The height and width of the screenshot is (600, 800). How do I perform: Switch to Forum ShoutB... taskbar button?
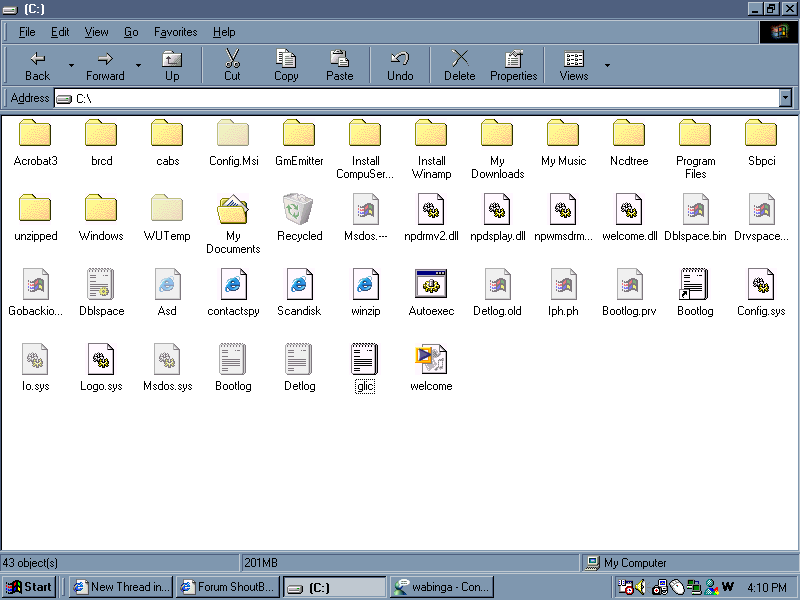(x=228, y=587)
